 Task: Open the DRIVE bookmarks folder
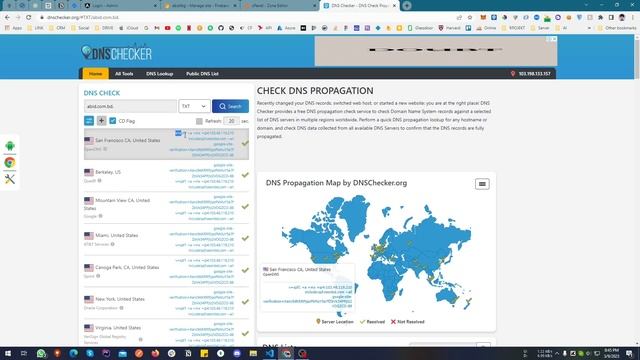pos(104,28)
